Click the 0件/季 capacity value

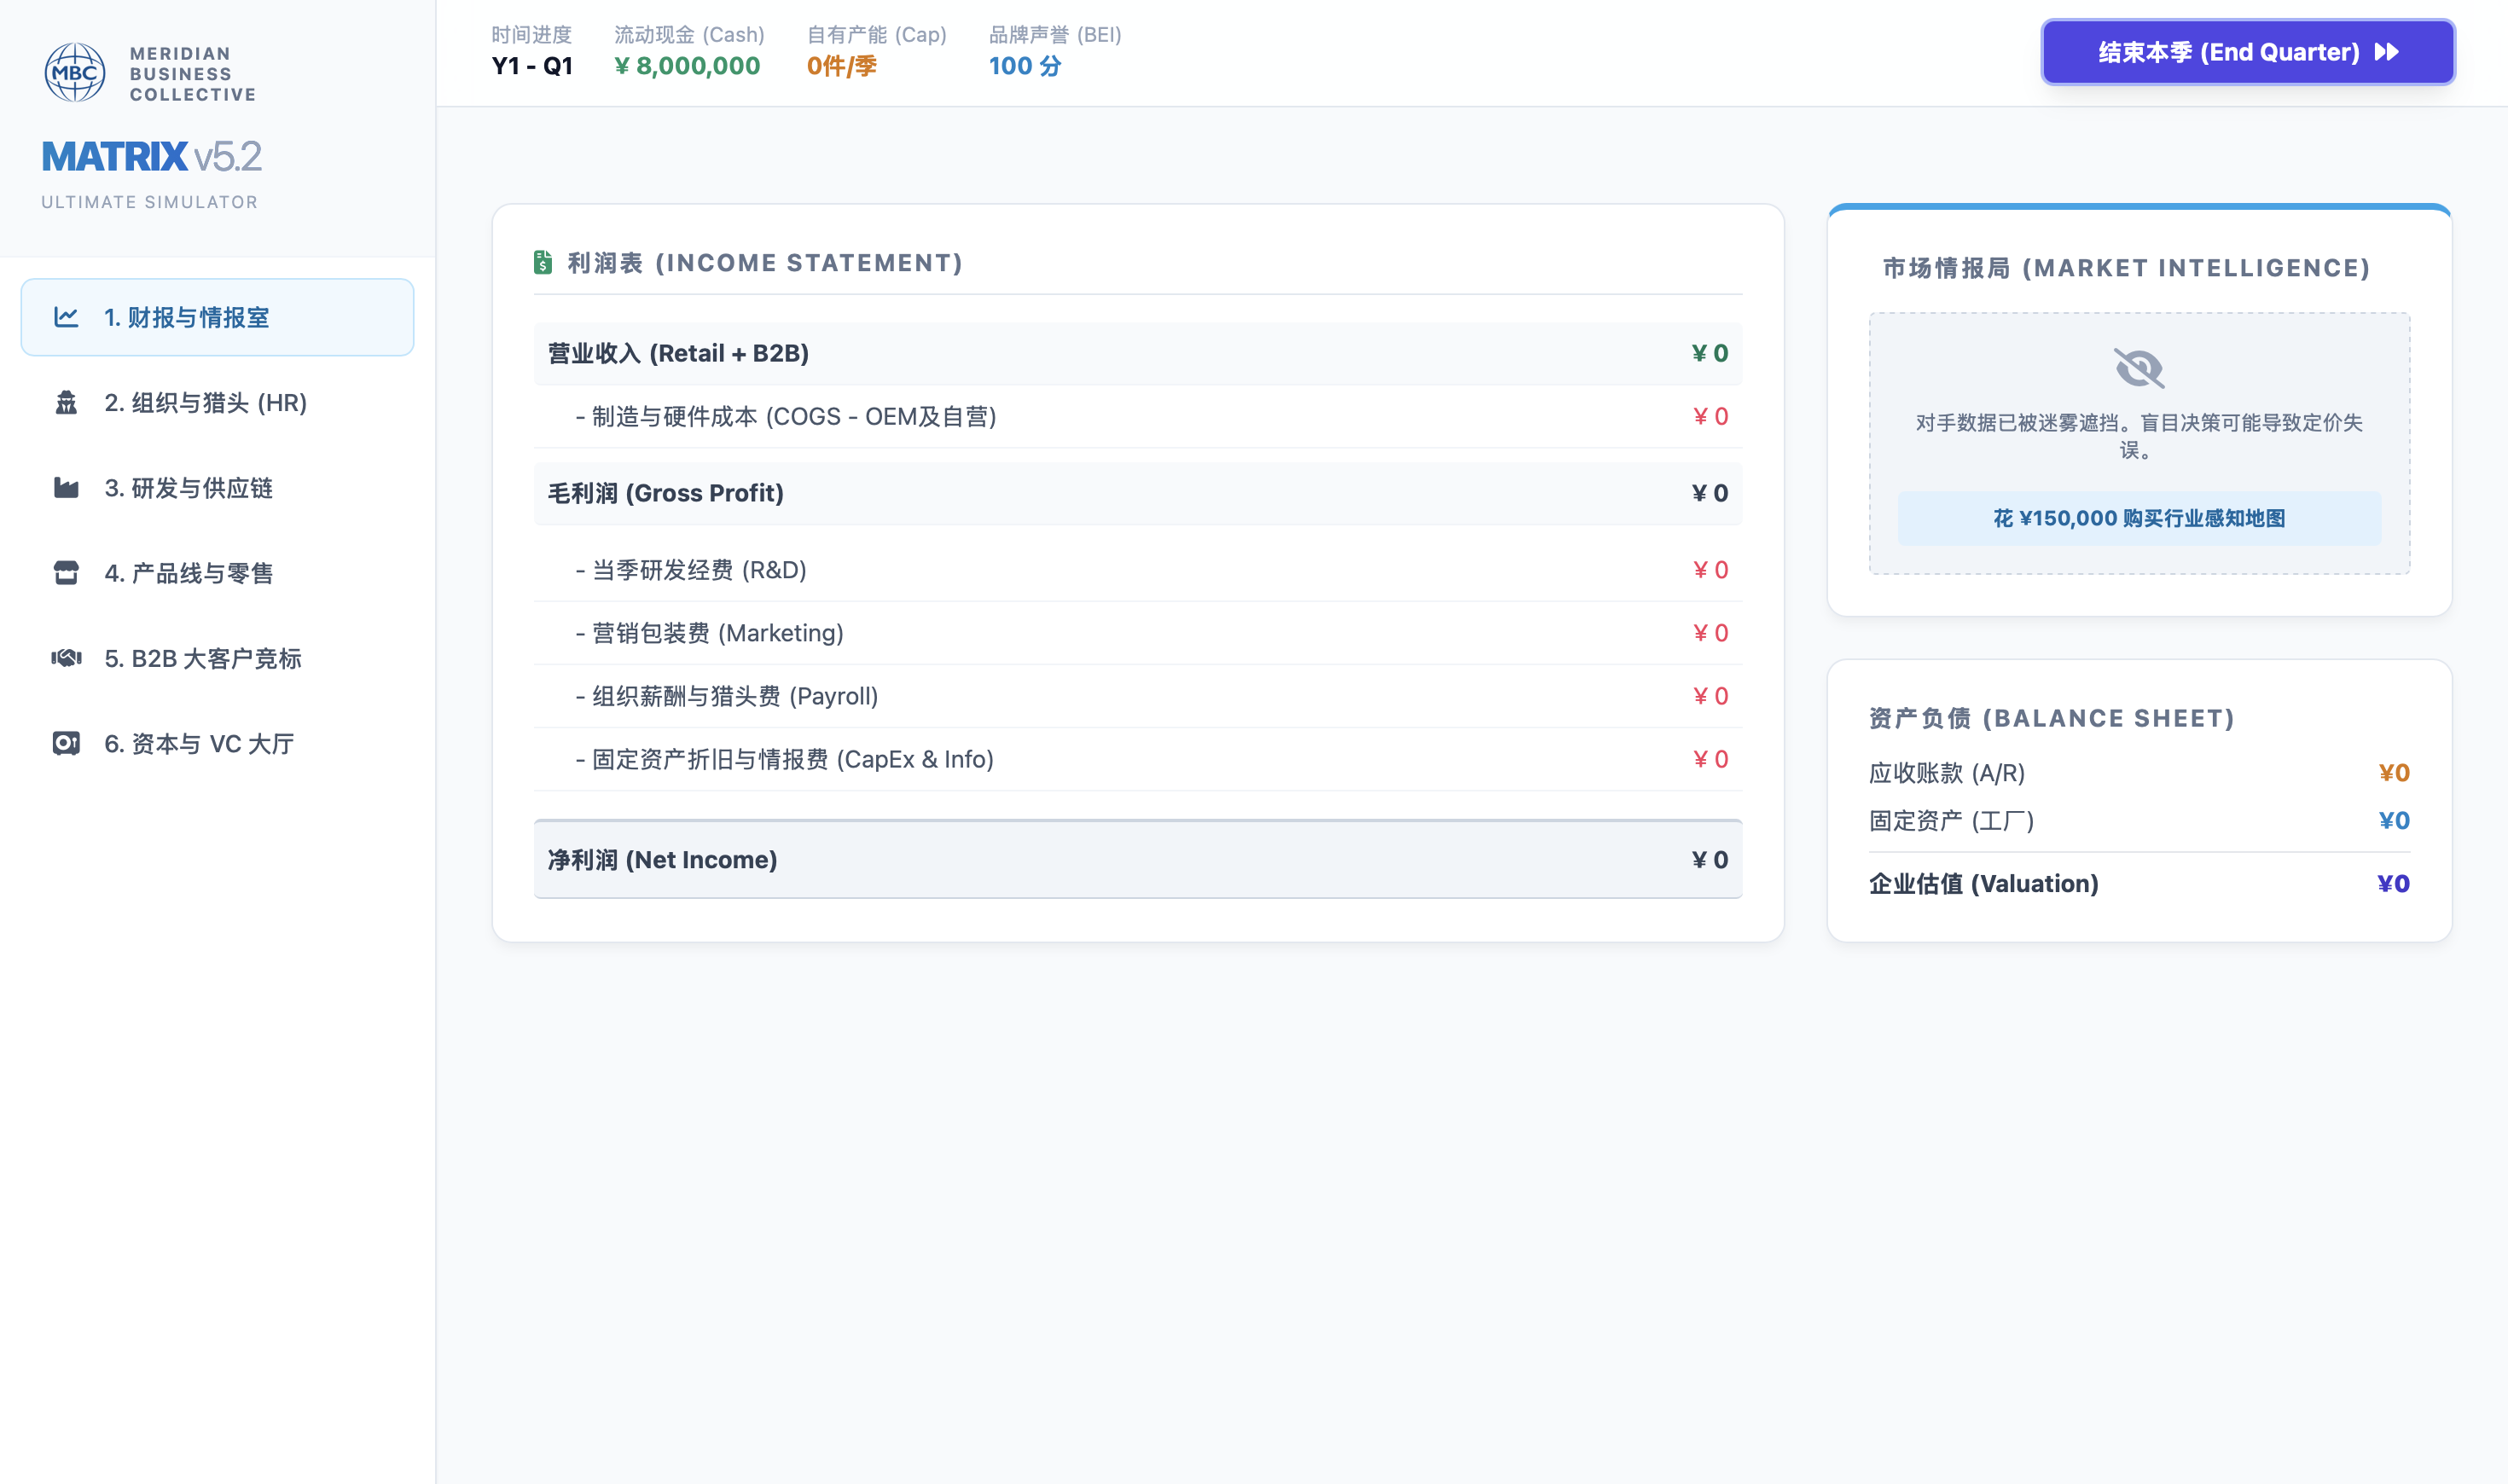(x=842, y=66)
